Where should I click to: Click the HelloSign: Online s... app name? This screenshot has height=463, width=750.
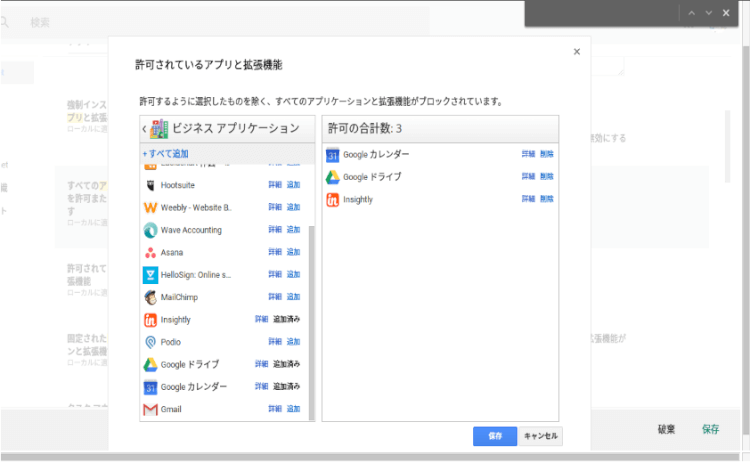[196, 275]
